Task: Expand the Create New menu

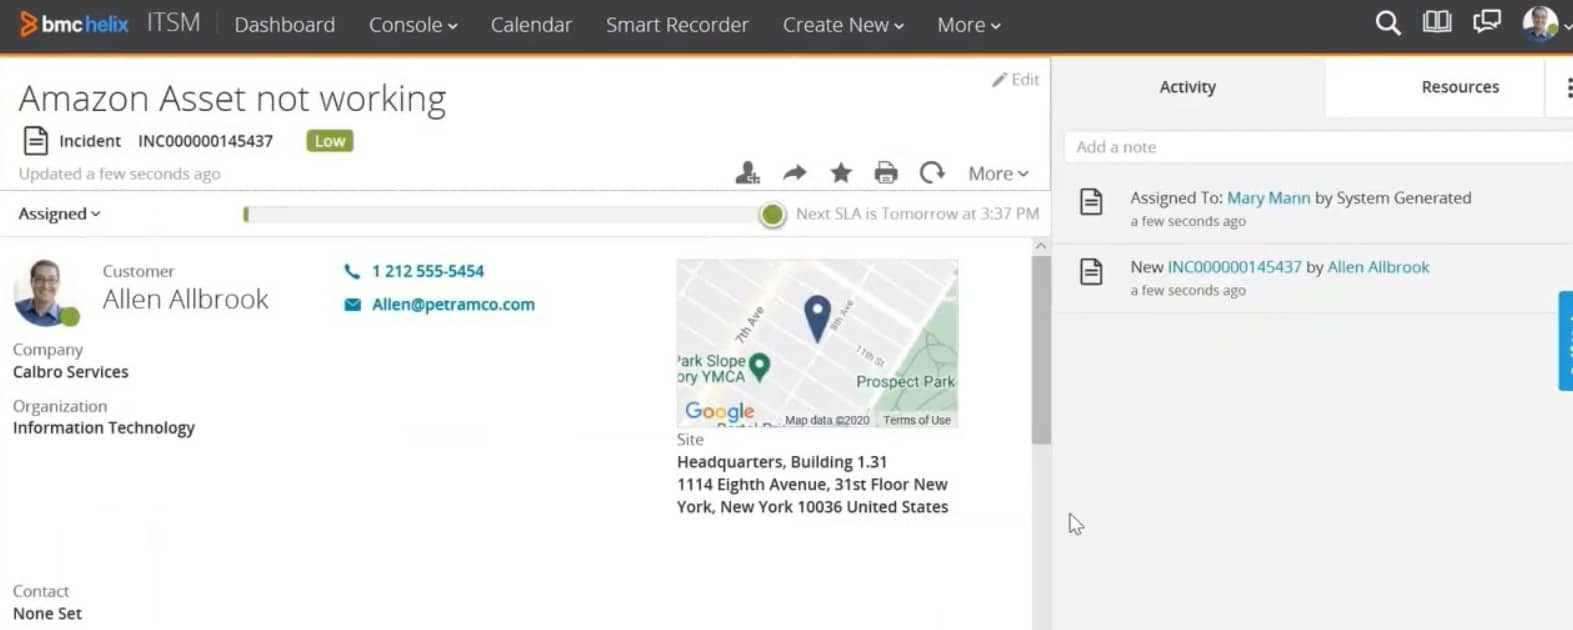Action: (x=842, y=25)
